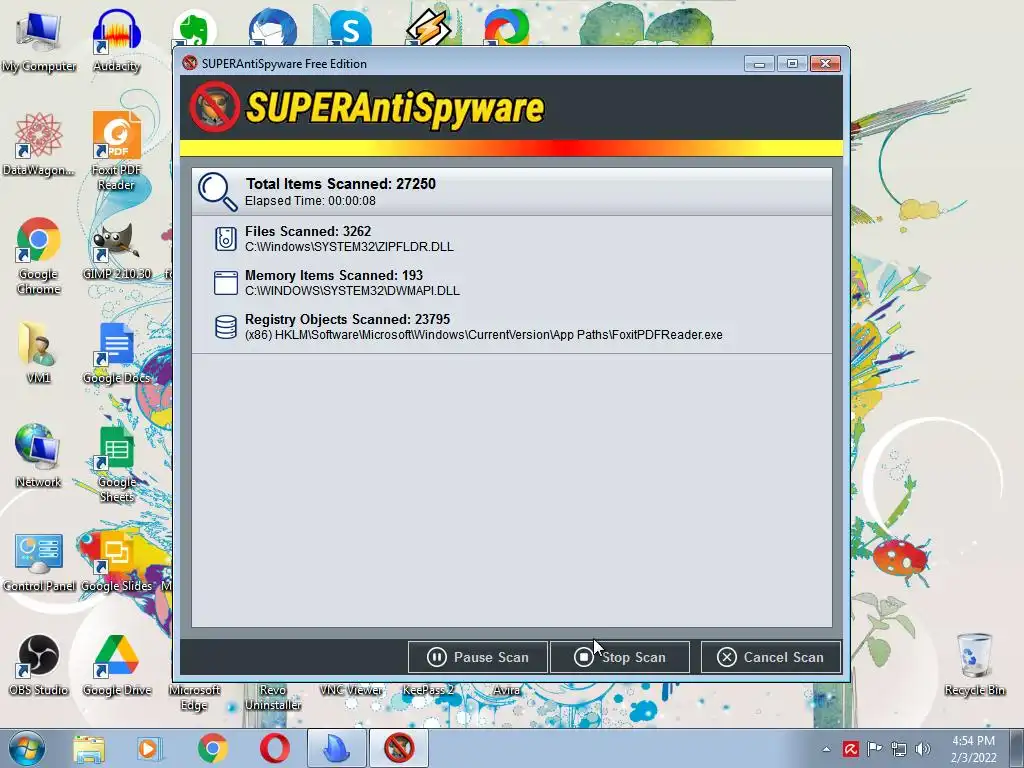Select the Network desktop icon
This screenshot has width=1024, height=768.
click(39, 456)
